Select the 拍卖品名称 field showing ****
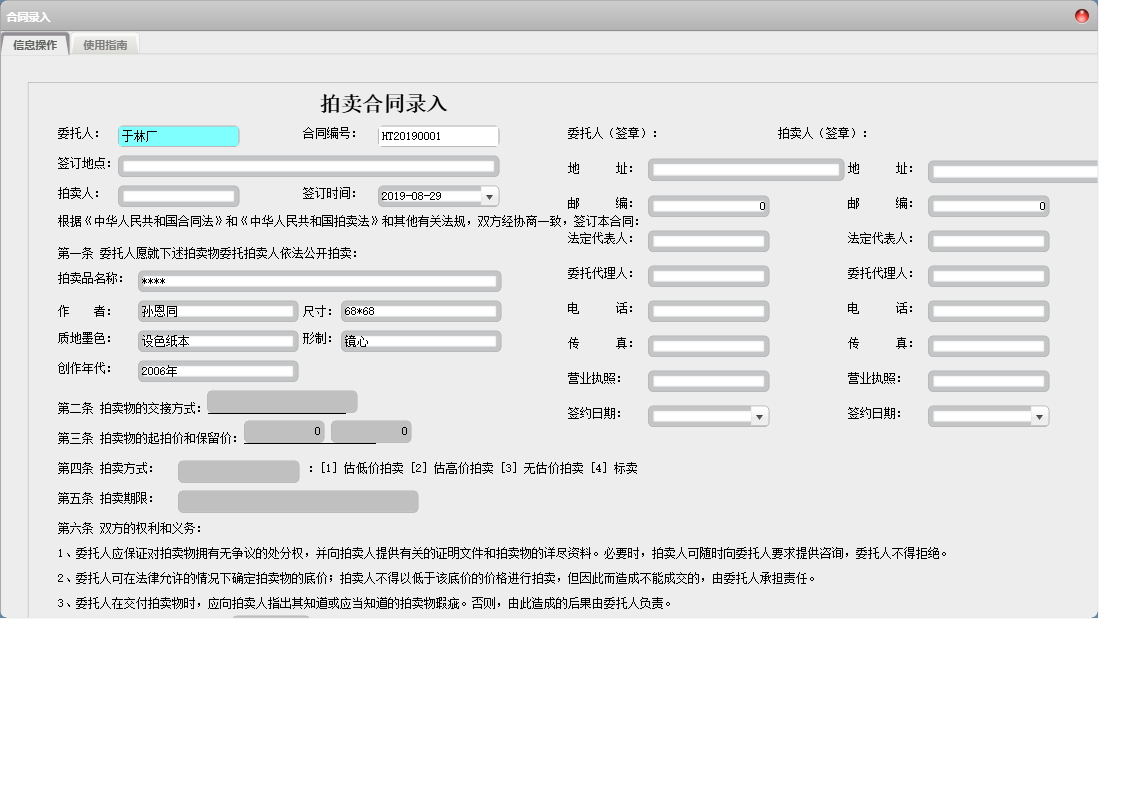The height and width of the screenshot is (794, 1130). (x=320, y=281)
